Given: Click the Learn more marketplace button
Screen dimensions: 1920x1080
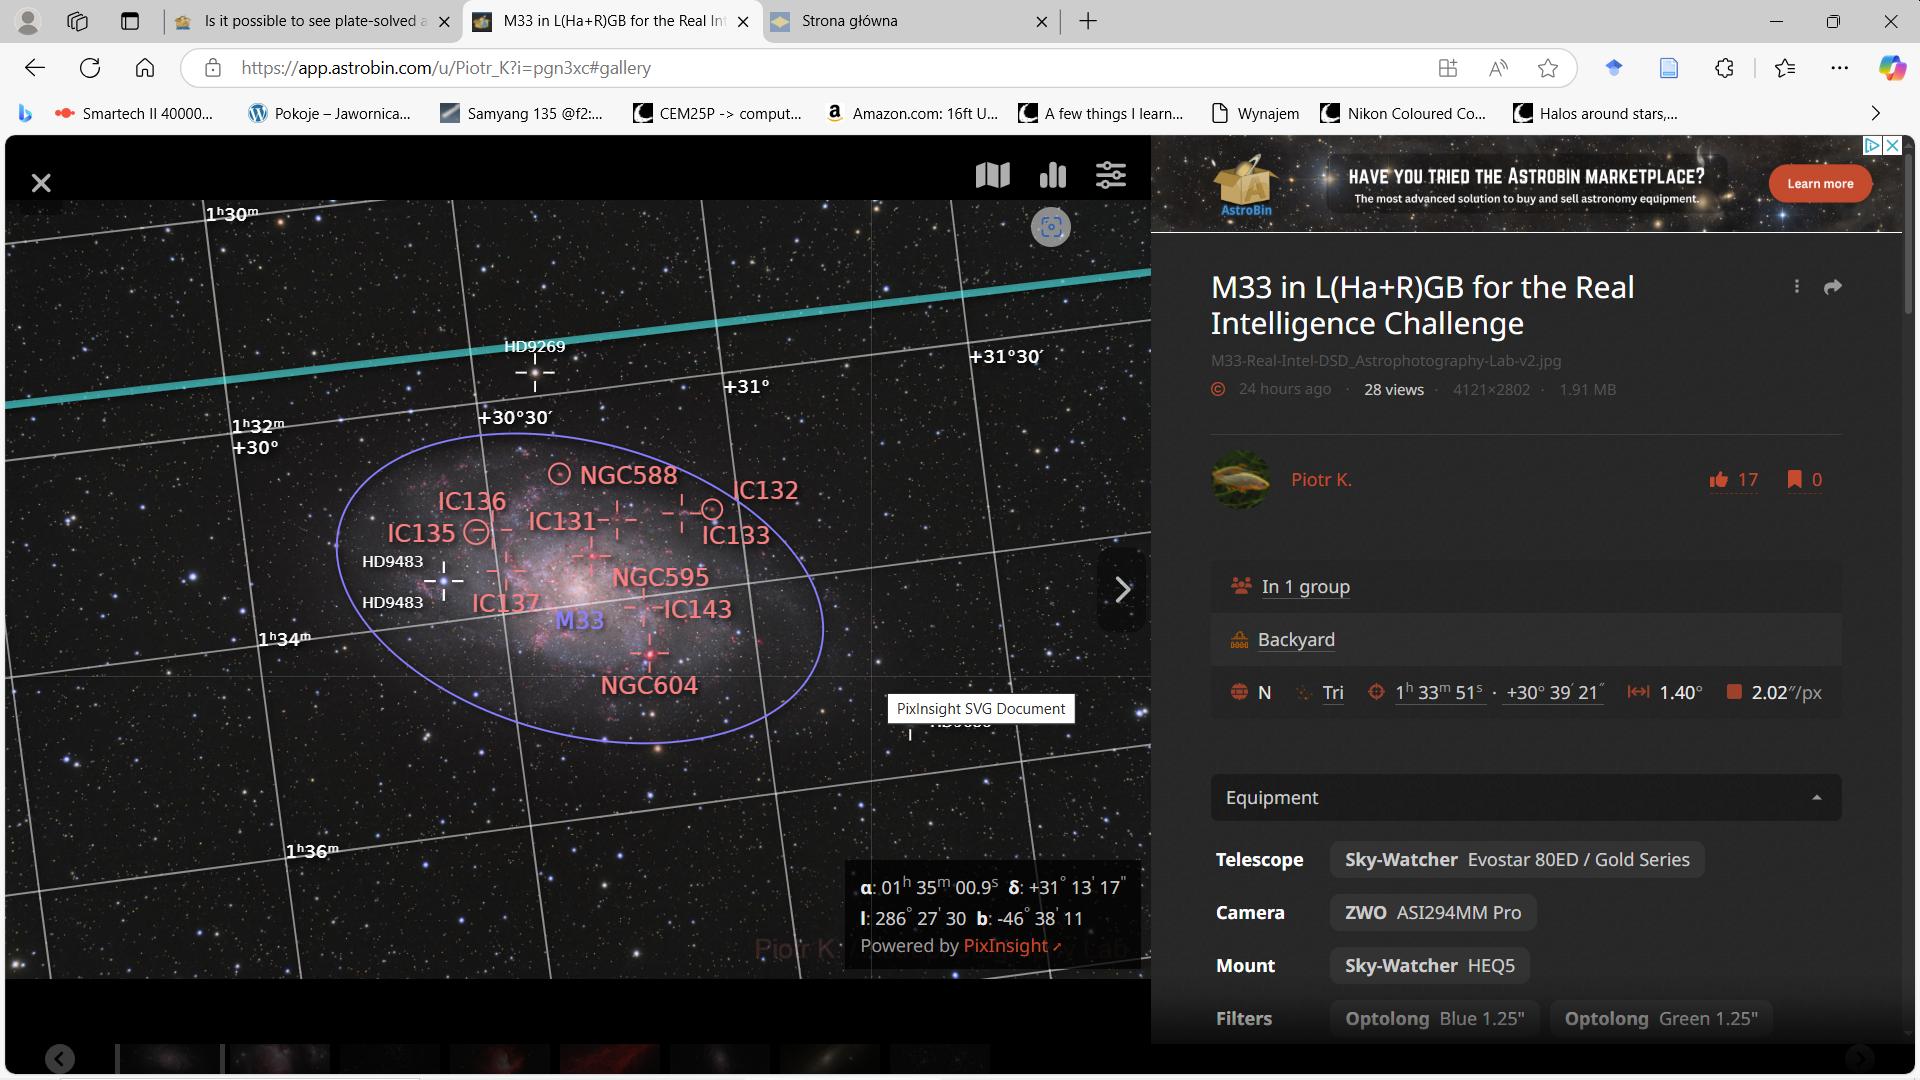Looking at the screenshot, I should pyautogui.click(x=1820, y=184).
